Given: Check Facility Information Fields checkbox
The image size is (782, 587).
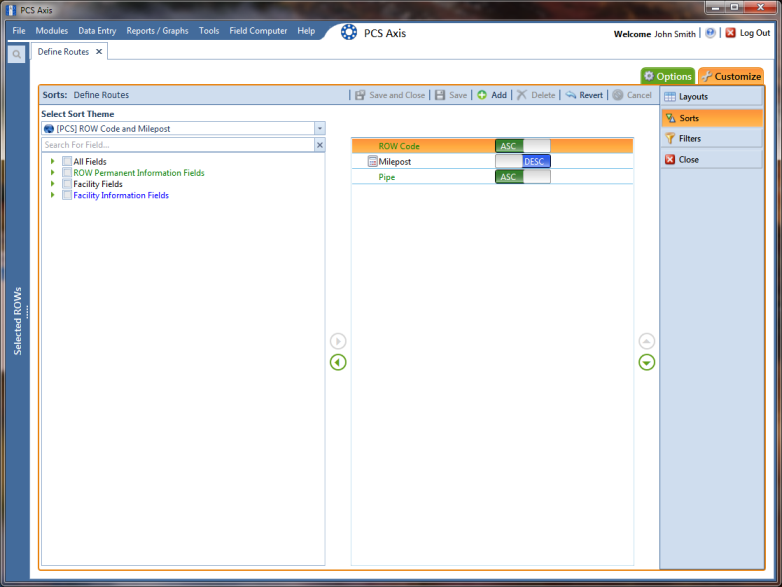Looking at the screenshot, I should (67, 195).
